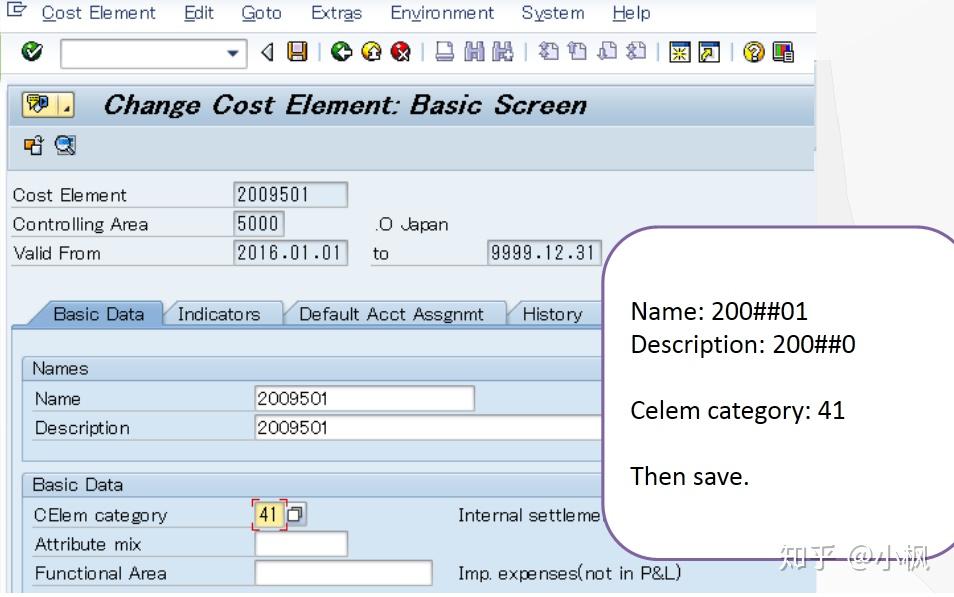Open the Environment menu
This screenshot has width=954, height=597.
point(441,13)
